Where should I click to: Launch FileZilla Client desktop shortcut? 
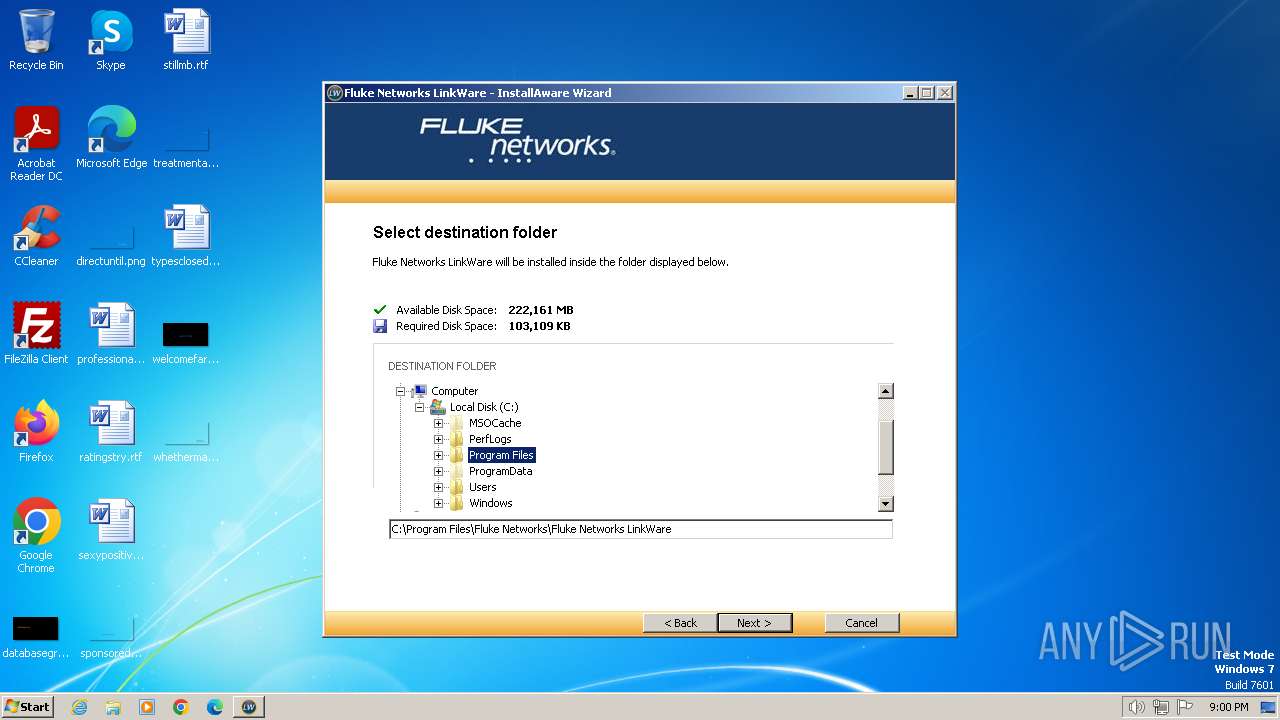click(36, 334)
